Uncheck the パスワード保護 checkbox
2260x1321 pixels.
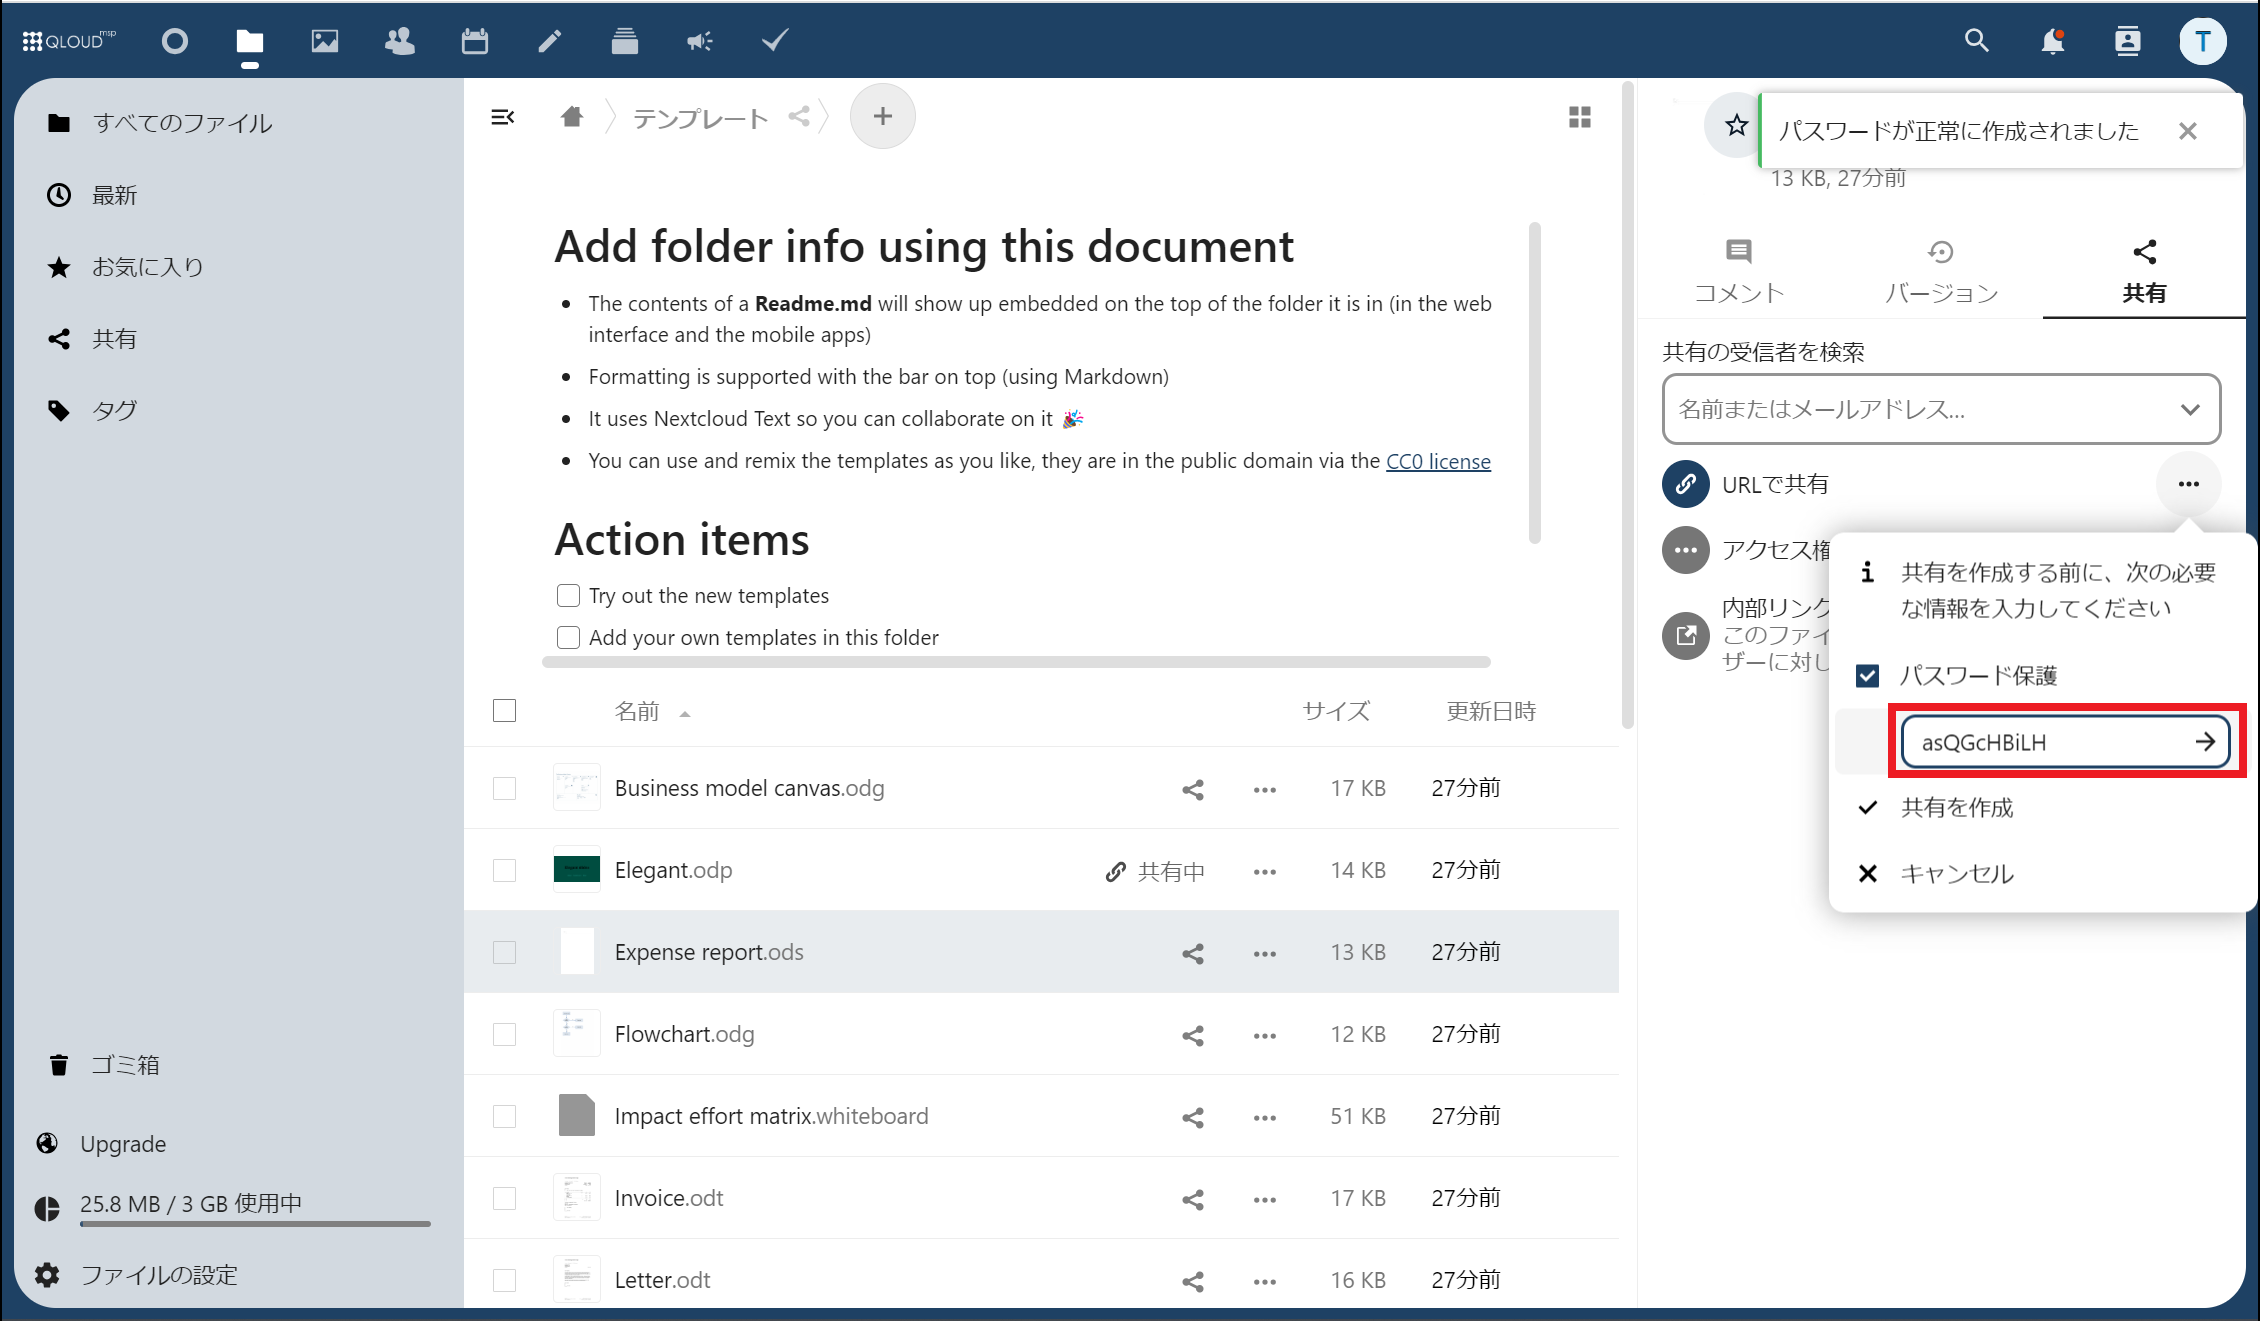click(1867, 676)
